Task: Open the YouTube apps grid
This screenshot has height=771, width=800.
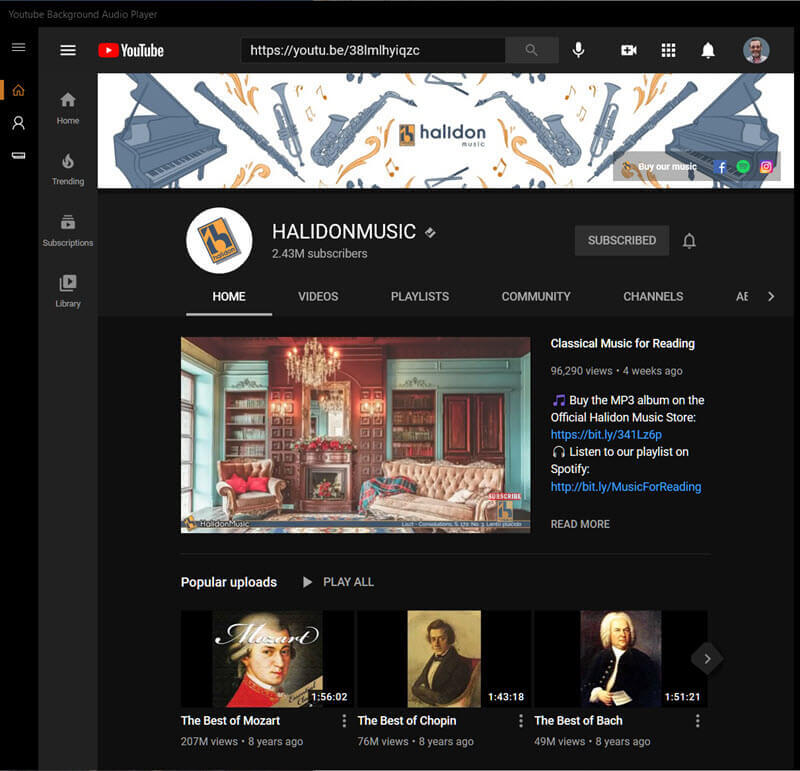Action: 668,50
